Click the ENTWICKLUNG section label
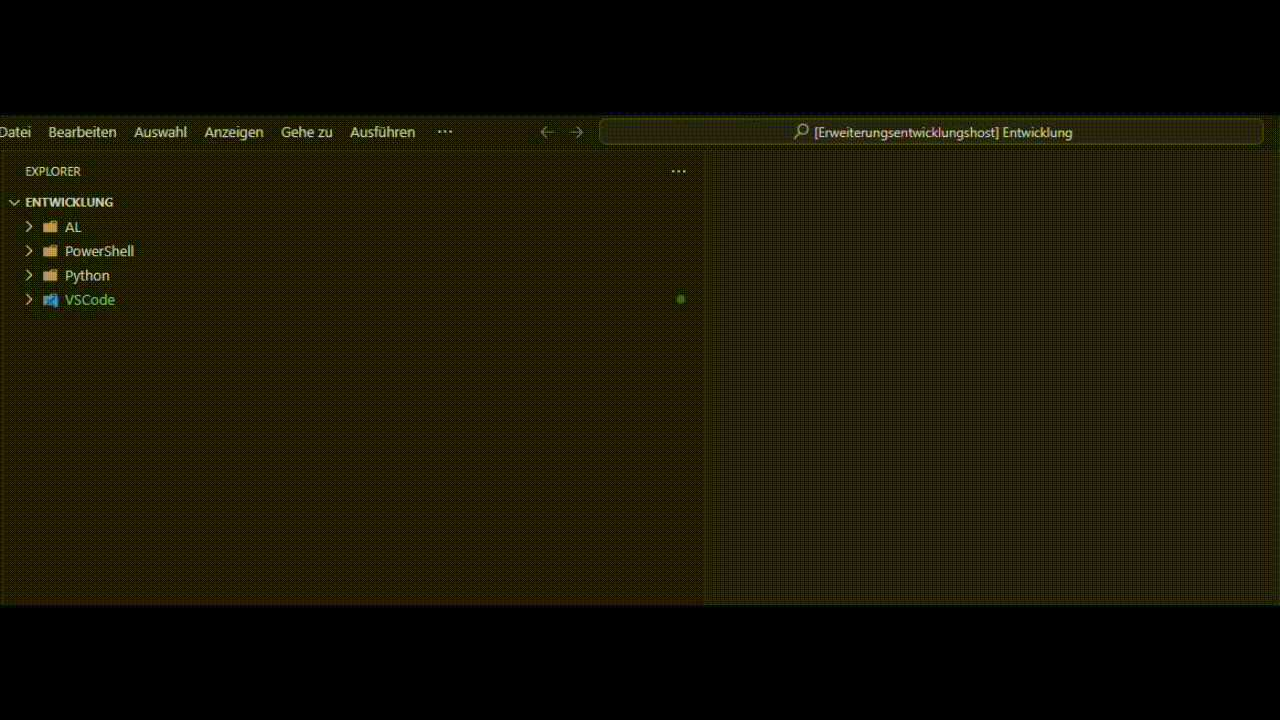The width and height of the screenshot is (1280, 720). click(x=69, y=202)
